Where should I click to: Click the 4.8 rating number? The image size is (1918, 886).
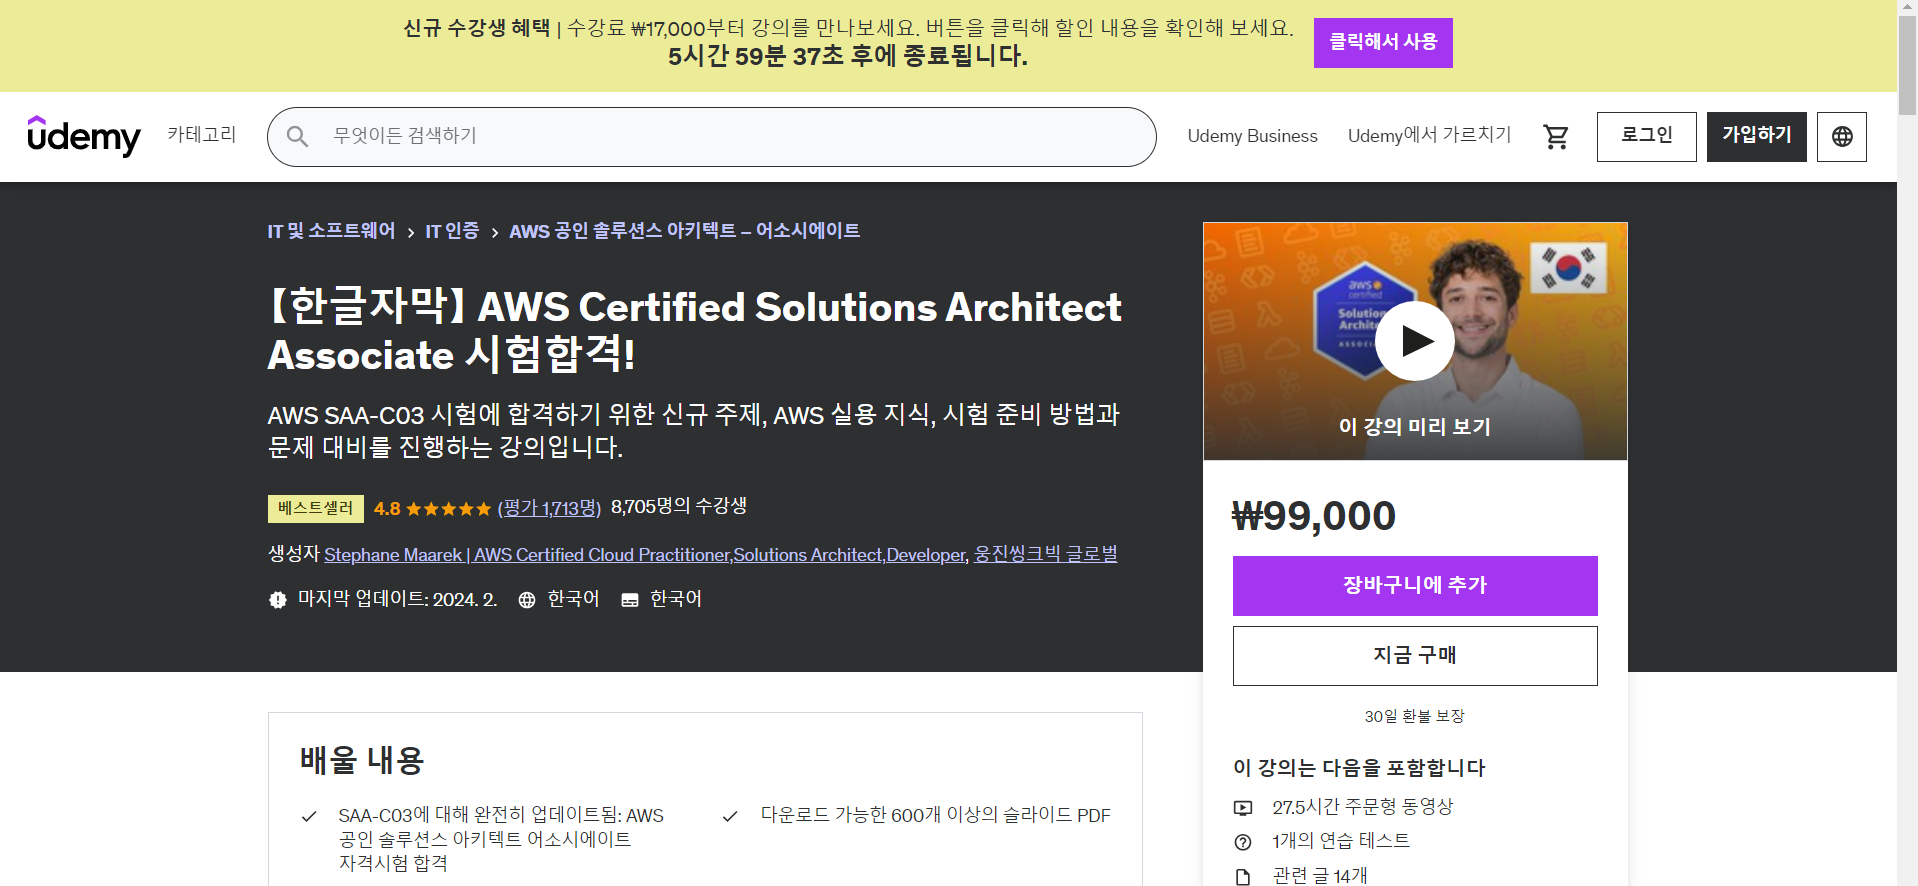(387, 509)
